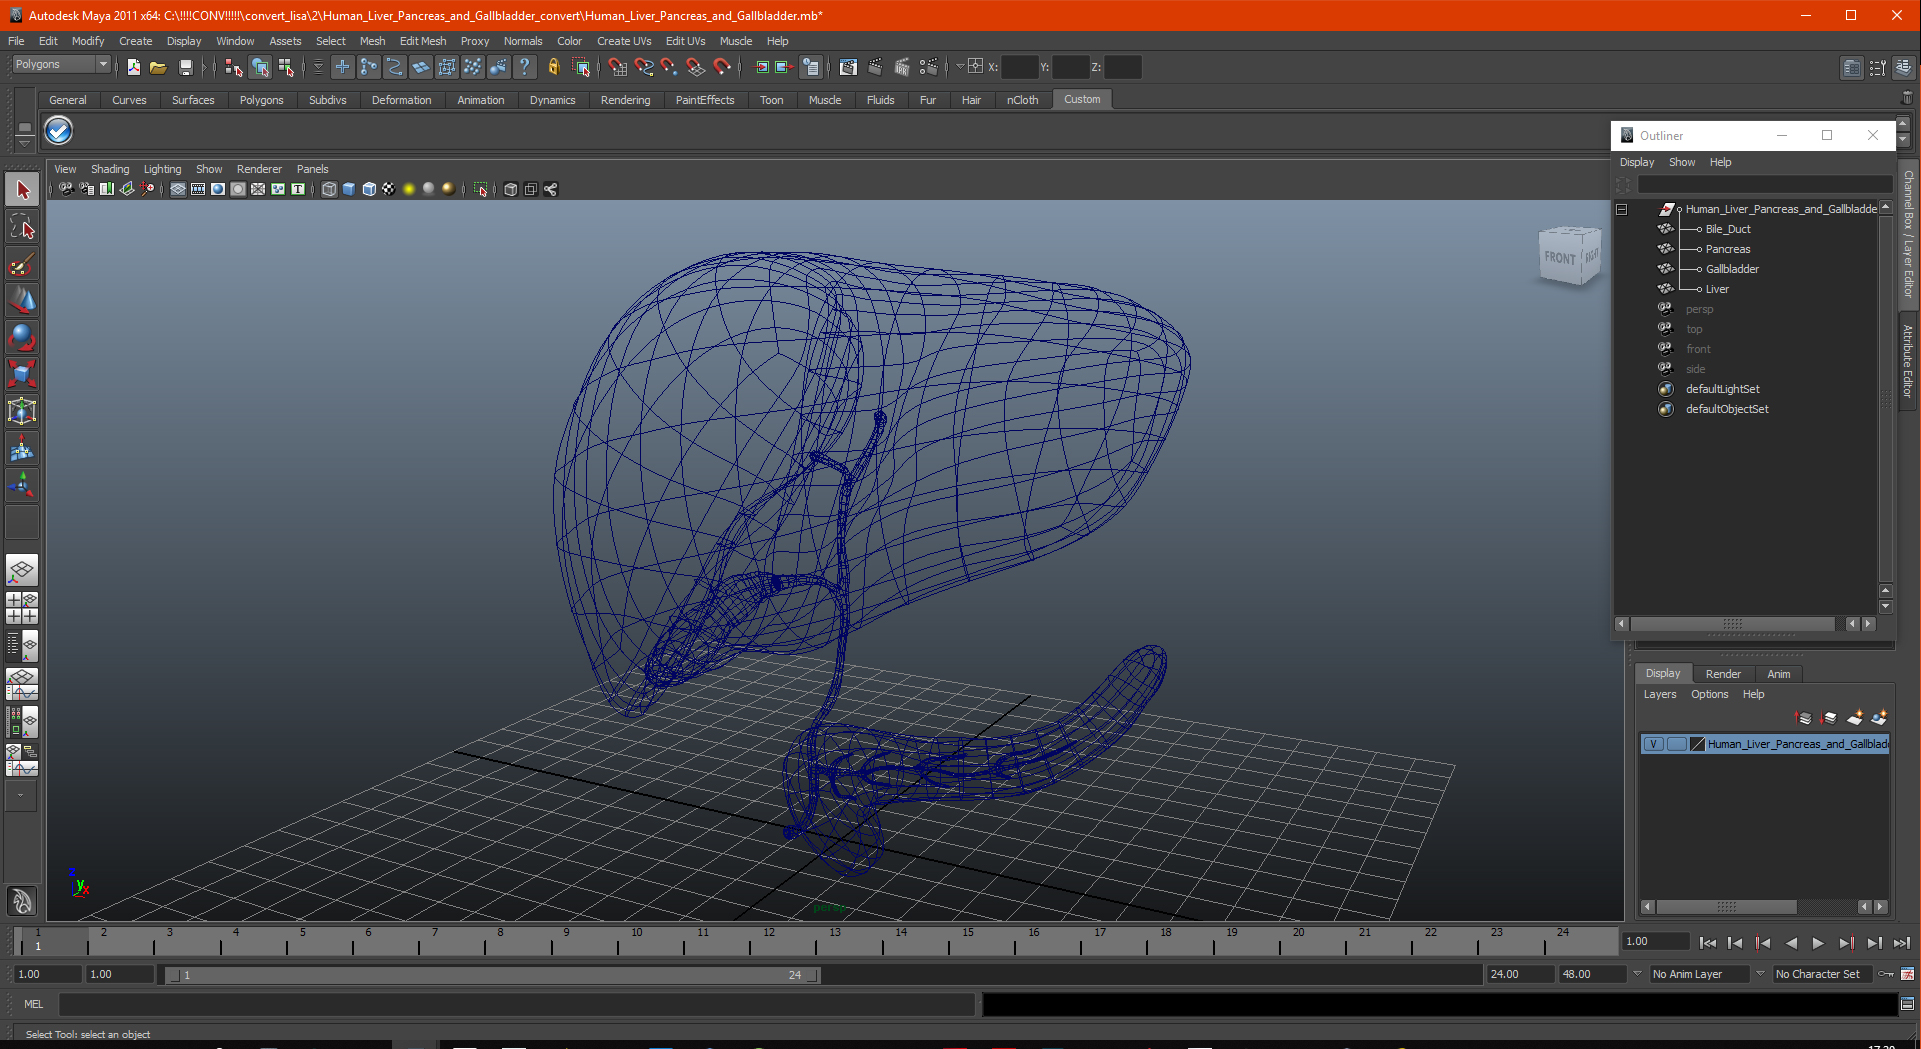
Task: Switch to single perspective view layout
Action: coord(22,571)
